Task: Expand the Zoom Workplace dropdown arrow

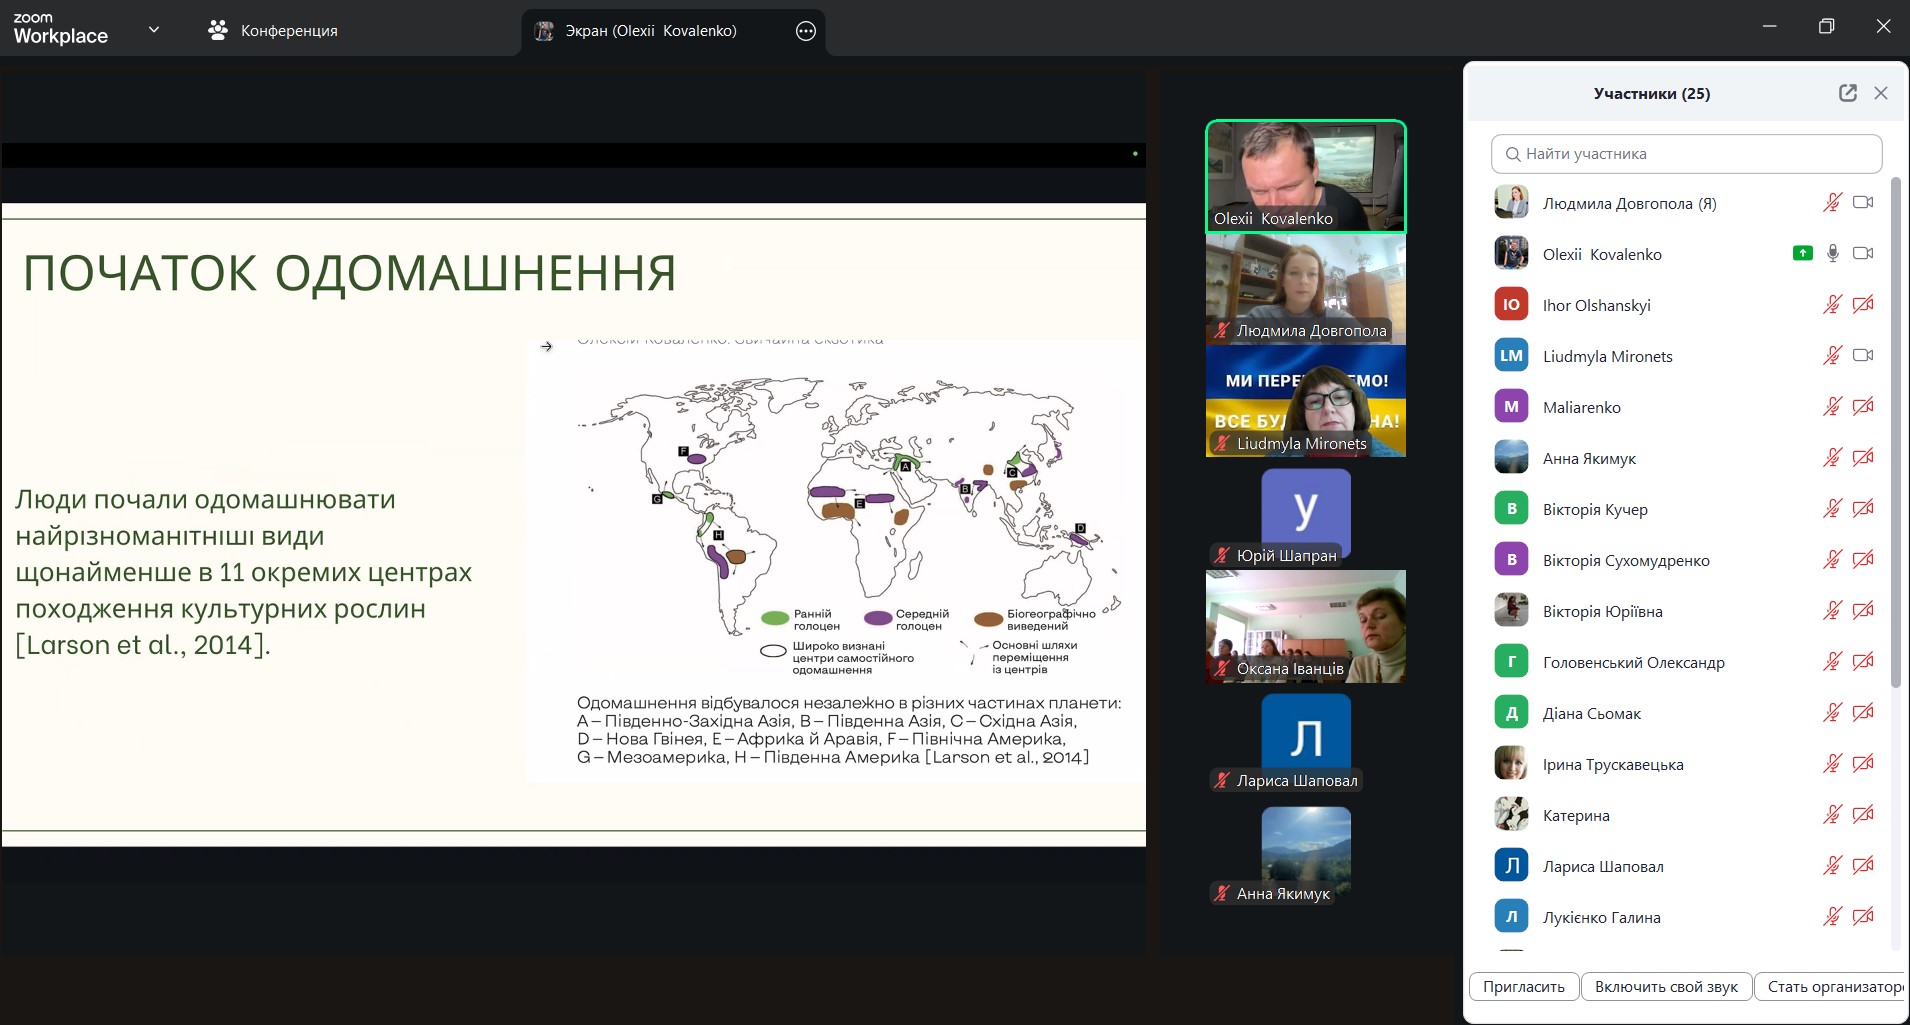Action: coord(154,30)
